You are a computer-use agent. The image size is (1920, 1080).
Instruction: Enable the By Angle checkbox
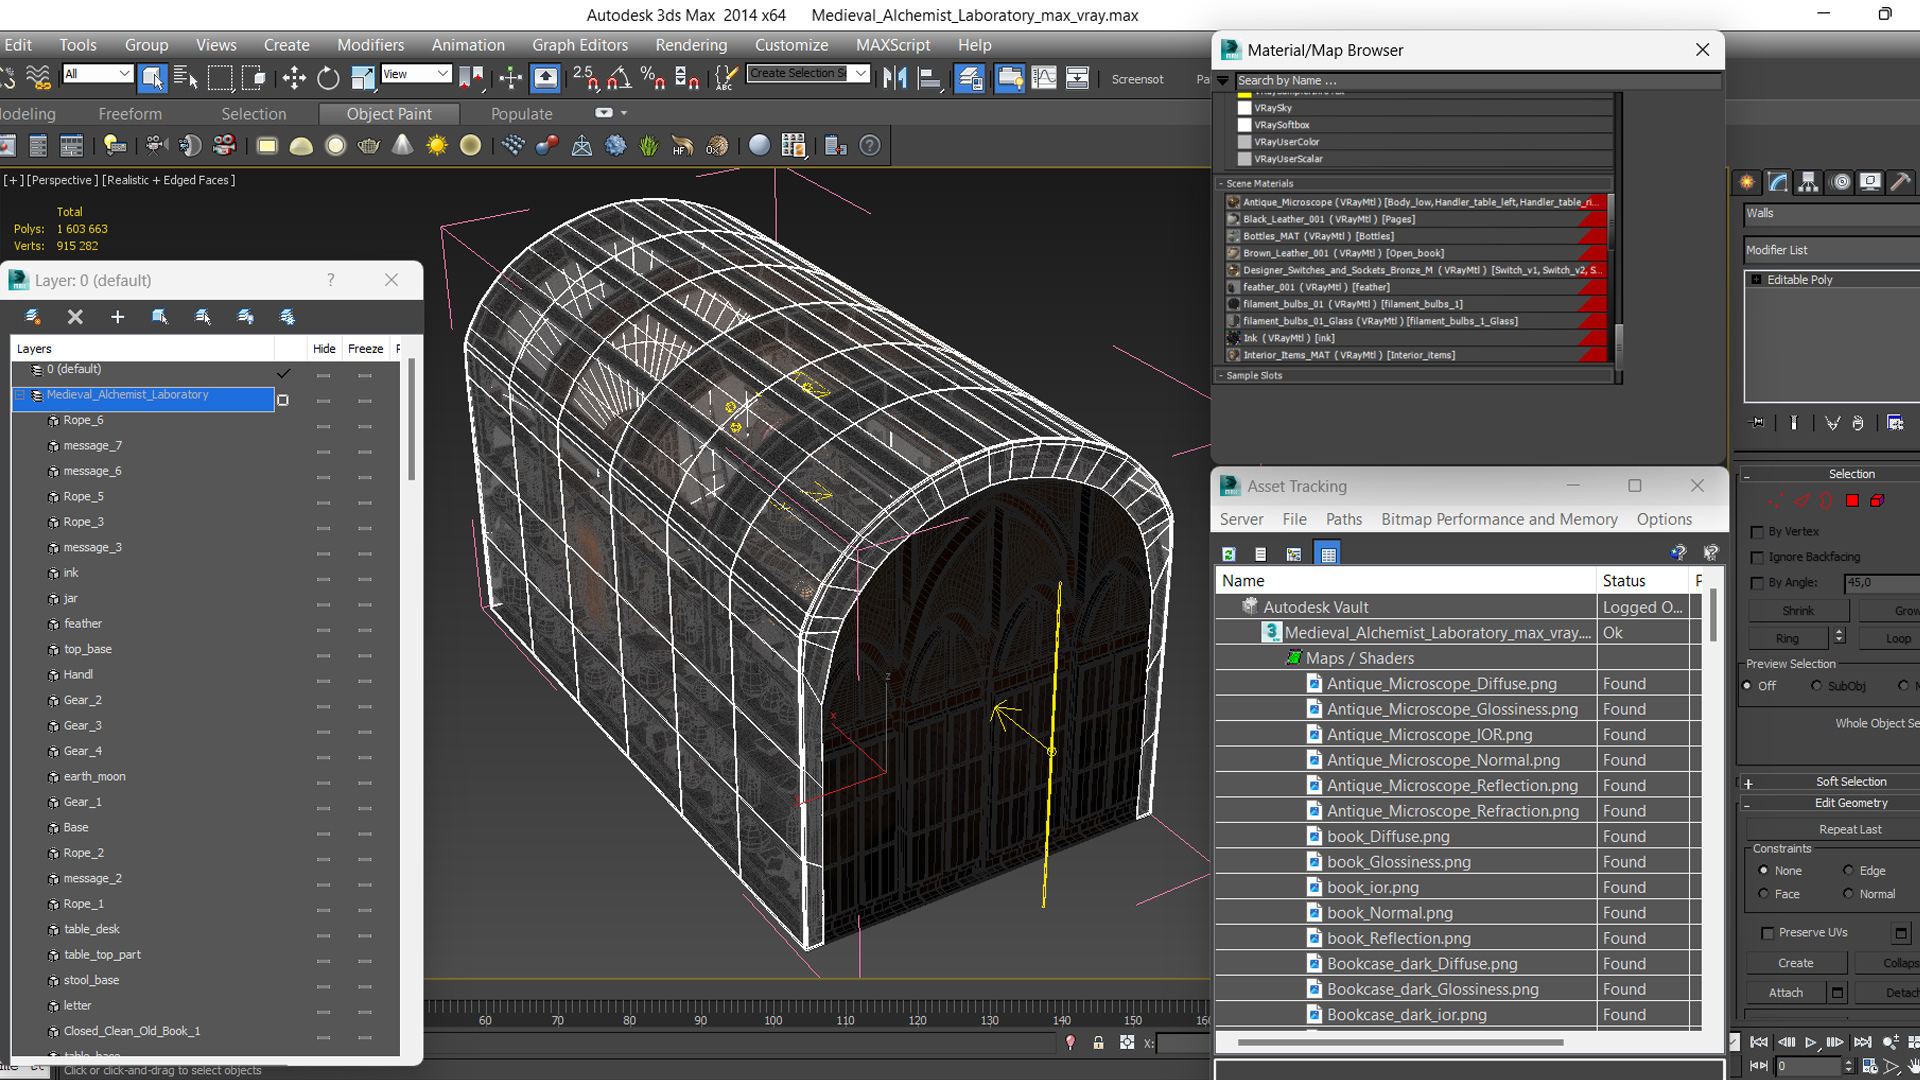tap(1757, 583)
